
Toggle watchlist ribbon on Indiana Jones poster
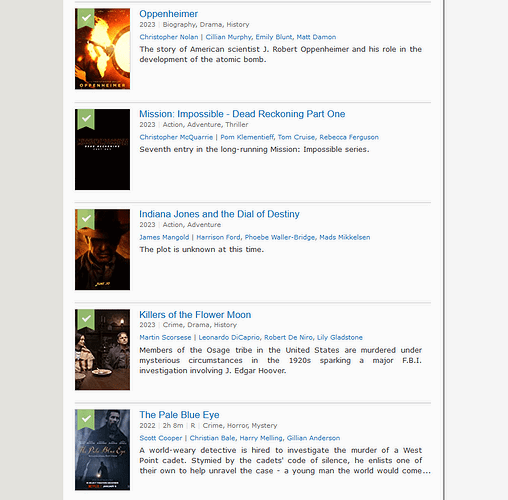tap(86, 219)
